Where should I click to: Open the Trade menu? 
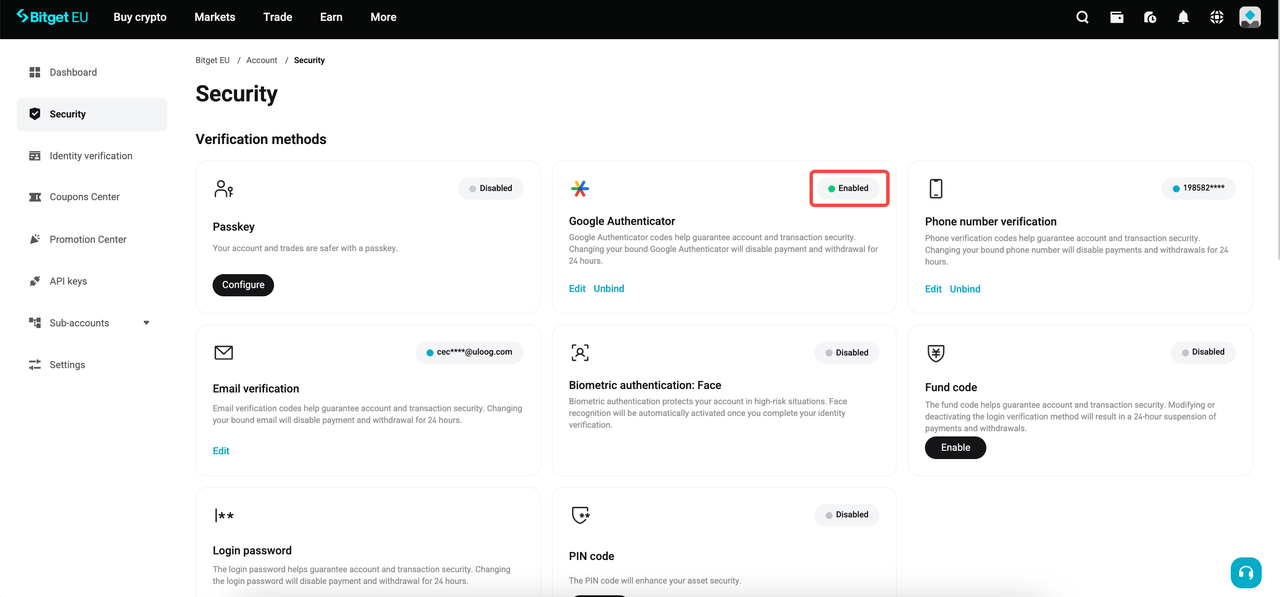tap(278, 17)
